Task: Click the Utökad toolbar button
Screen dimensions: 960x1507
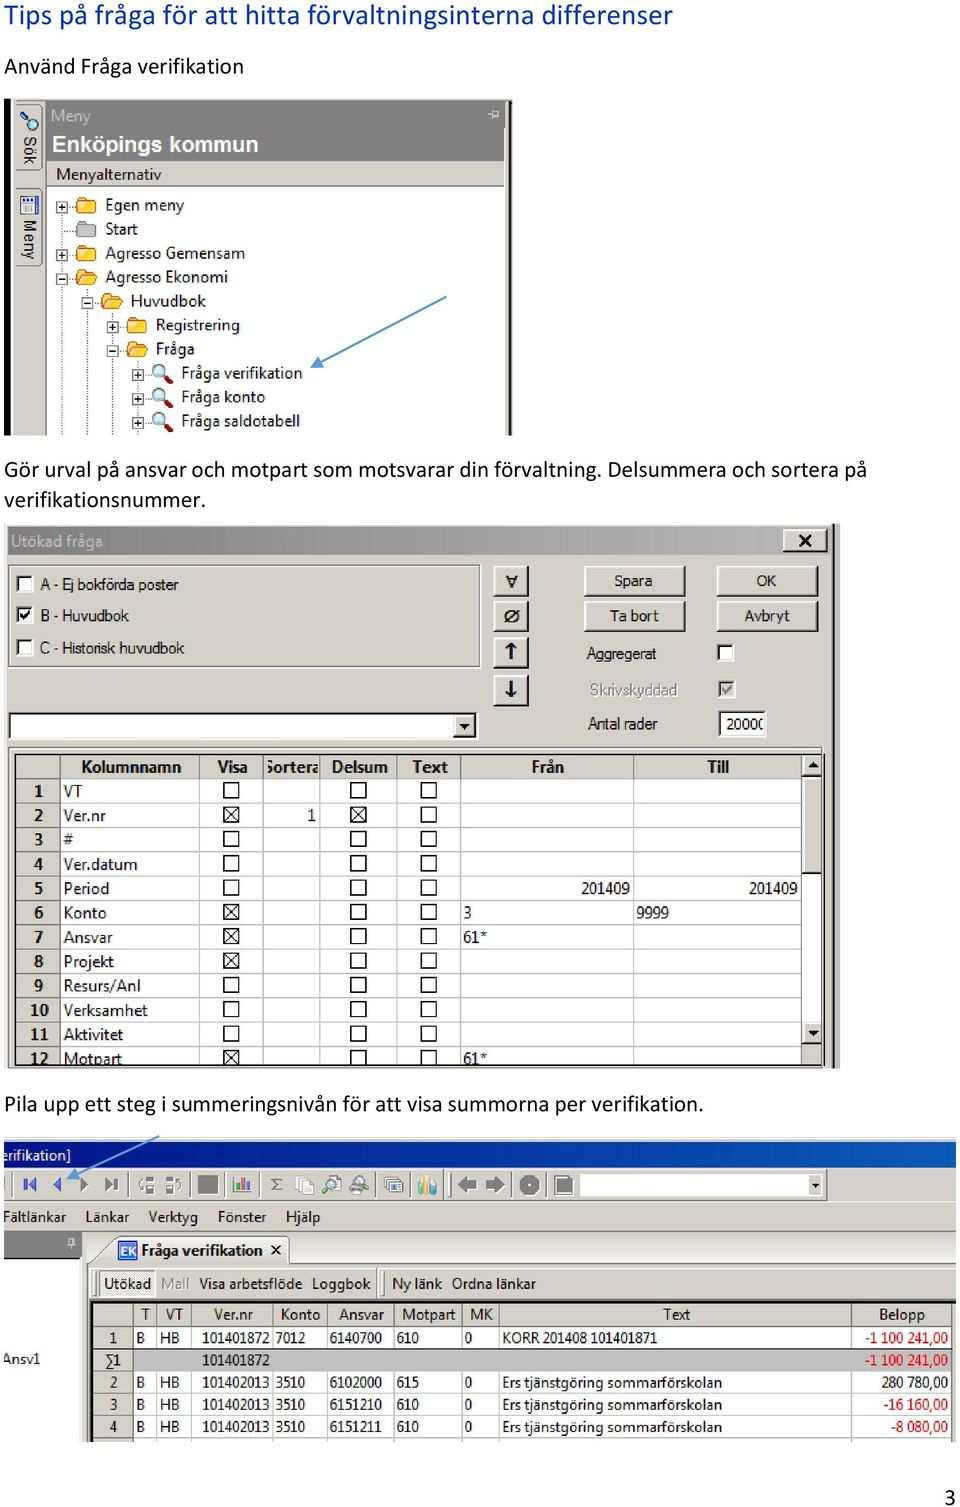Action: click(127, 1284)
